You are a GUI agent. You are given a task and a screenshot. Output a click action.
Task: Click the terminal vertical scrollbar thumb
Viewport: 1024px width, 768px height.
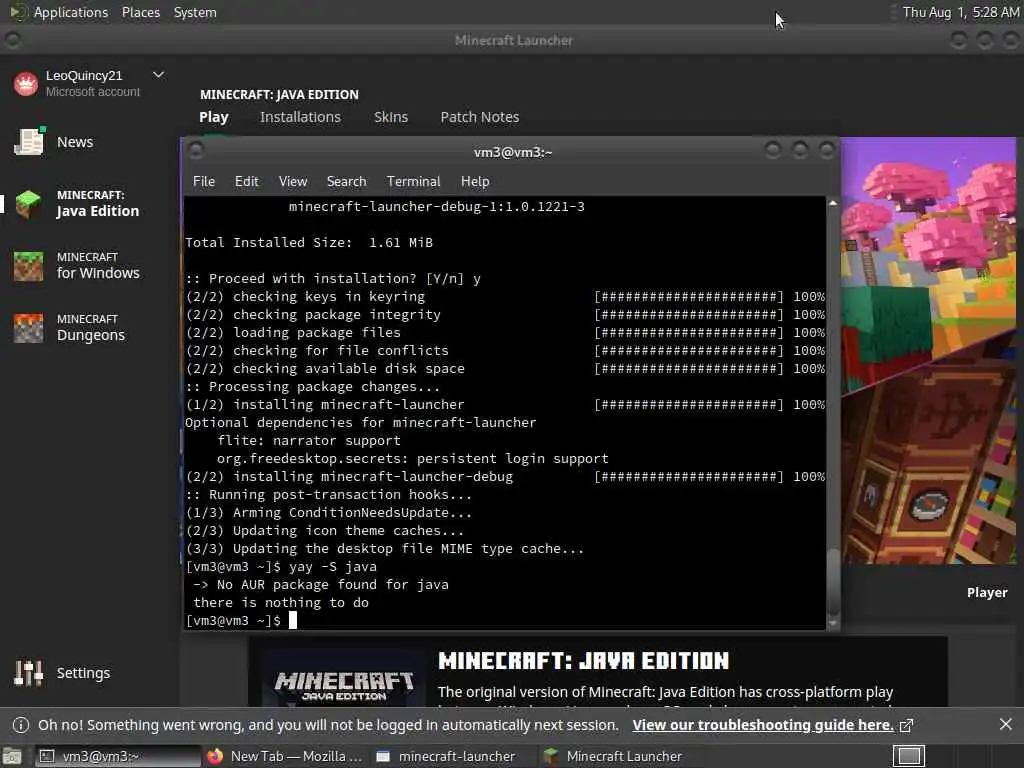pos(833,581)
